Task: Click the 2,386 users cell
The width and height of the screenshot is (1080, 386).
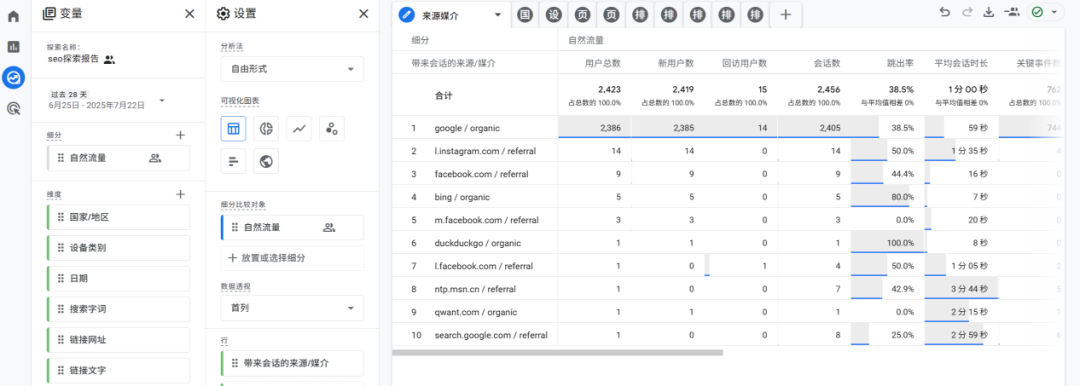Action: tap(594, 128)
